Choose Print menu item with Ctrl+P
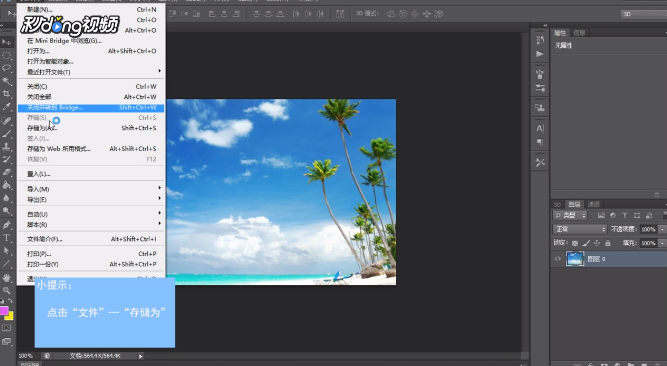Image resolution: width=667 pixels, height=366 pixels. click(91, 254)
